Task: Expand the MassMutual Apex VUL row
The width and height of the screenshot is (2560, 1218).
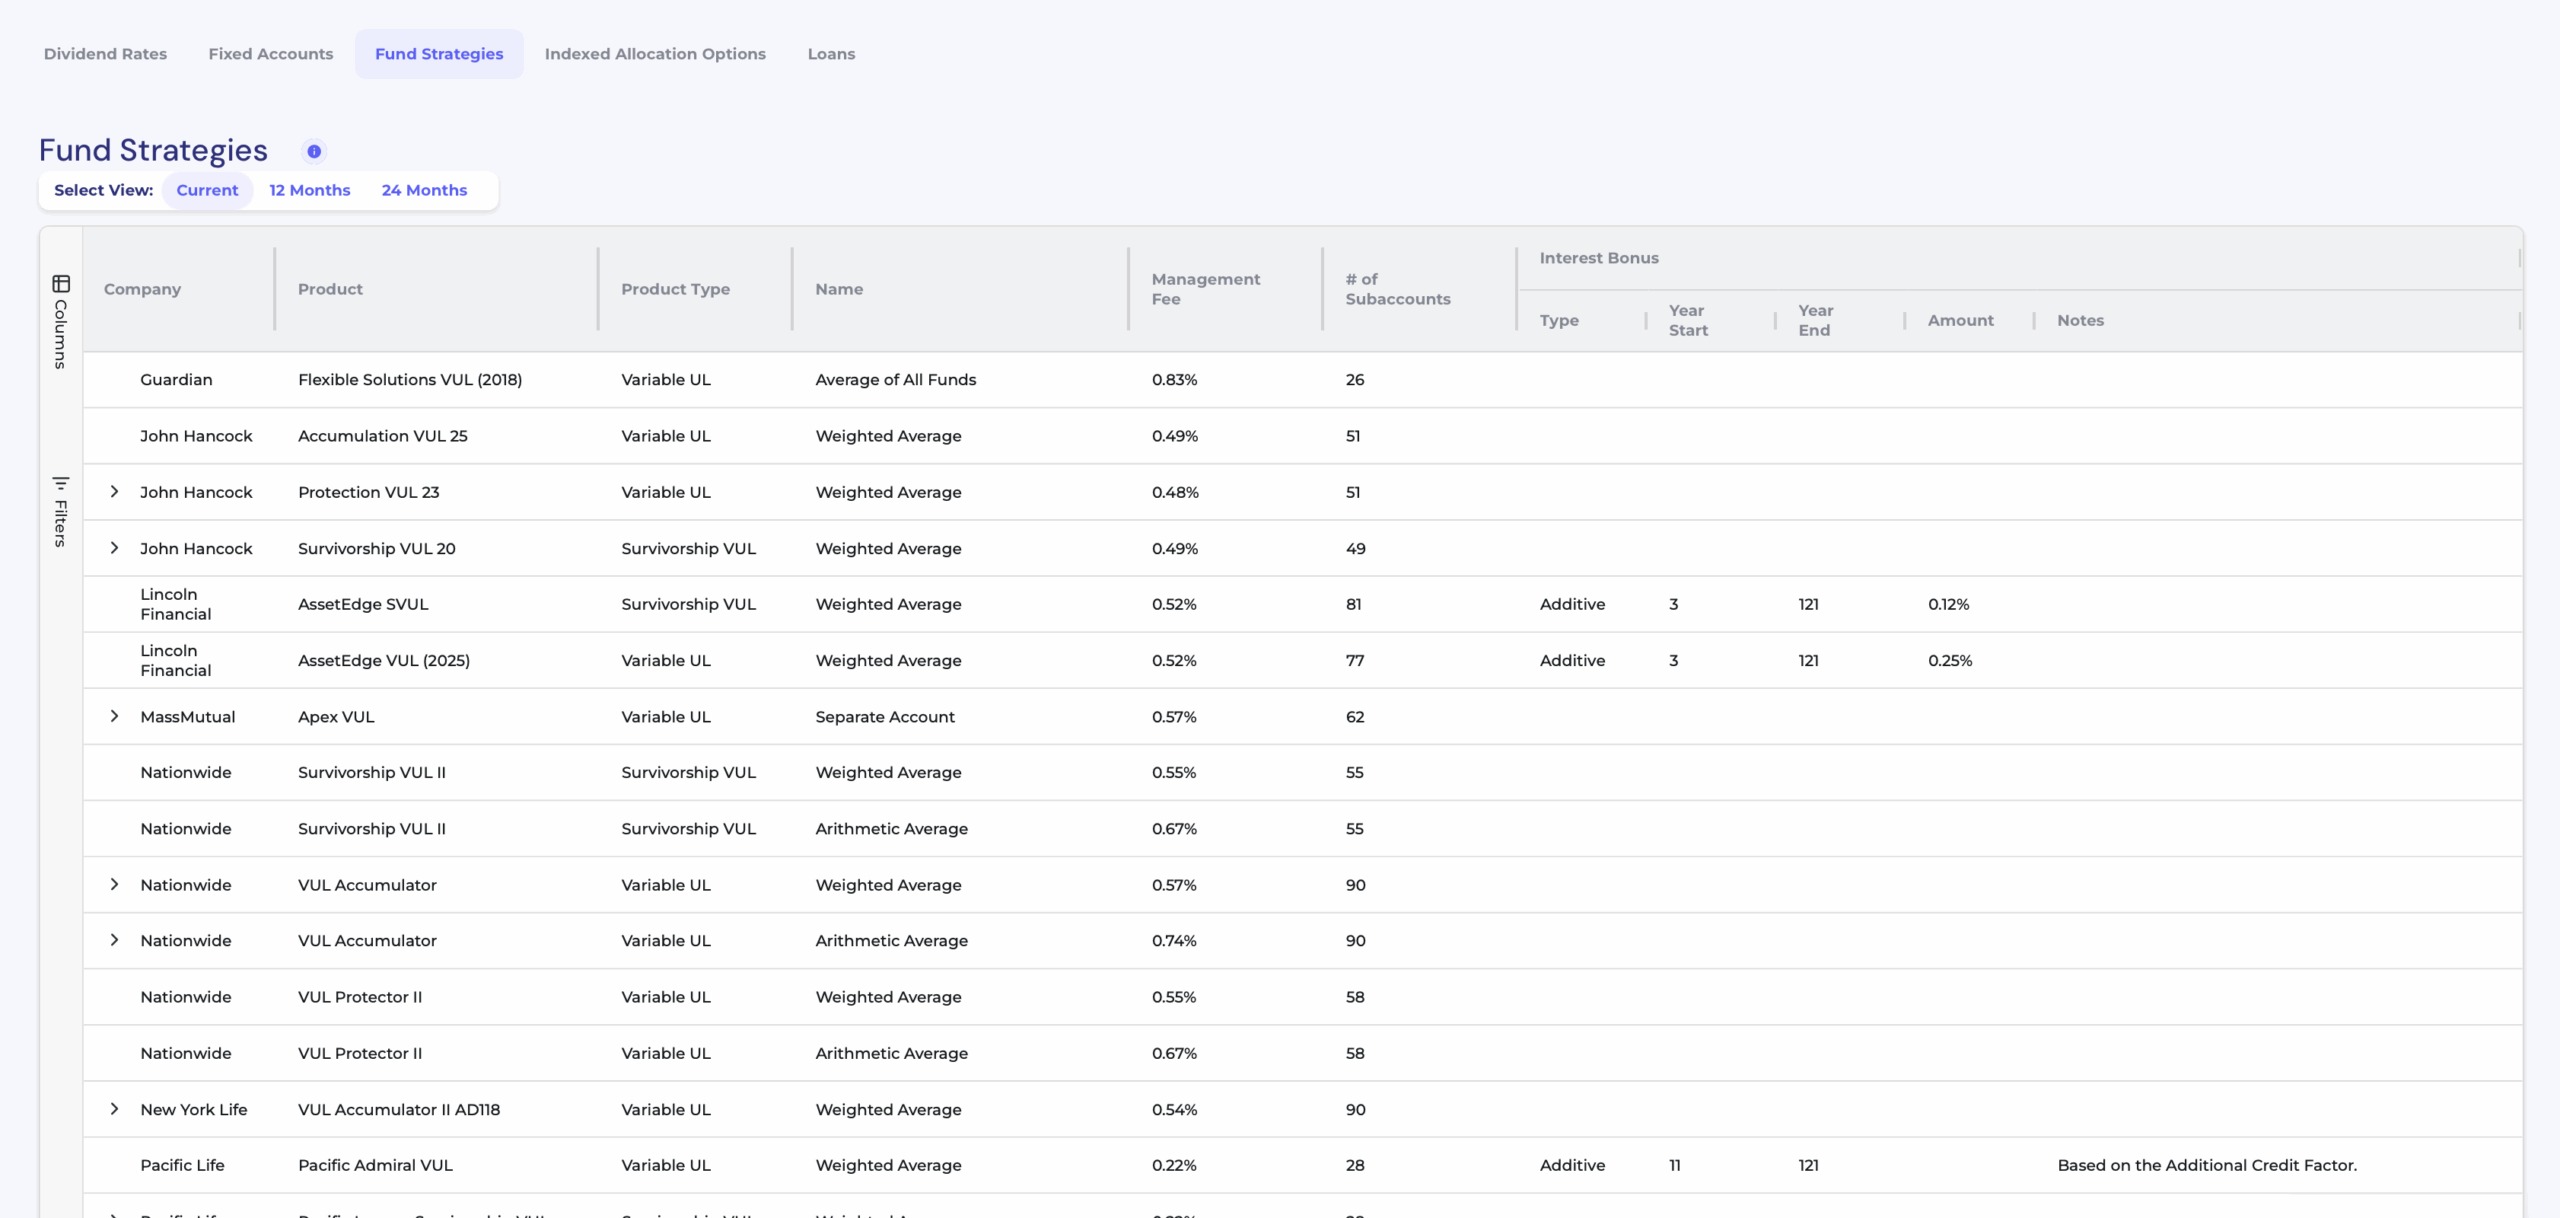Action: click(114, 716)
